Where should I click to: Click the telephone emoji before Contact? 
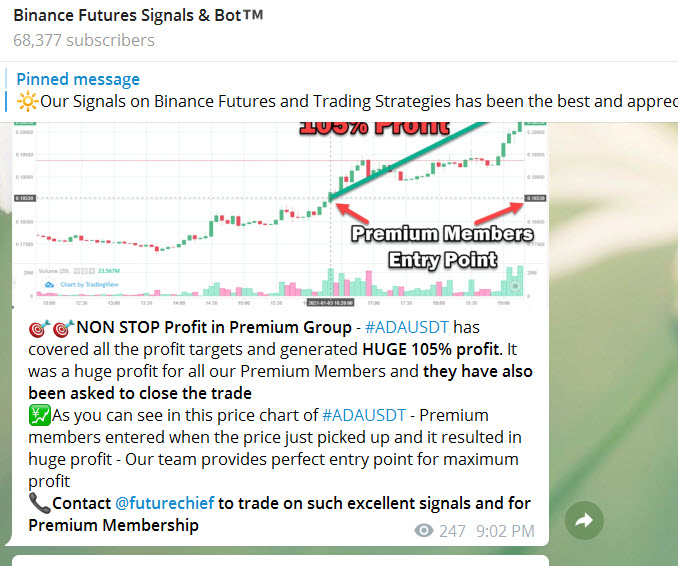pos(39,503)
